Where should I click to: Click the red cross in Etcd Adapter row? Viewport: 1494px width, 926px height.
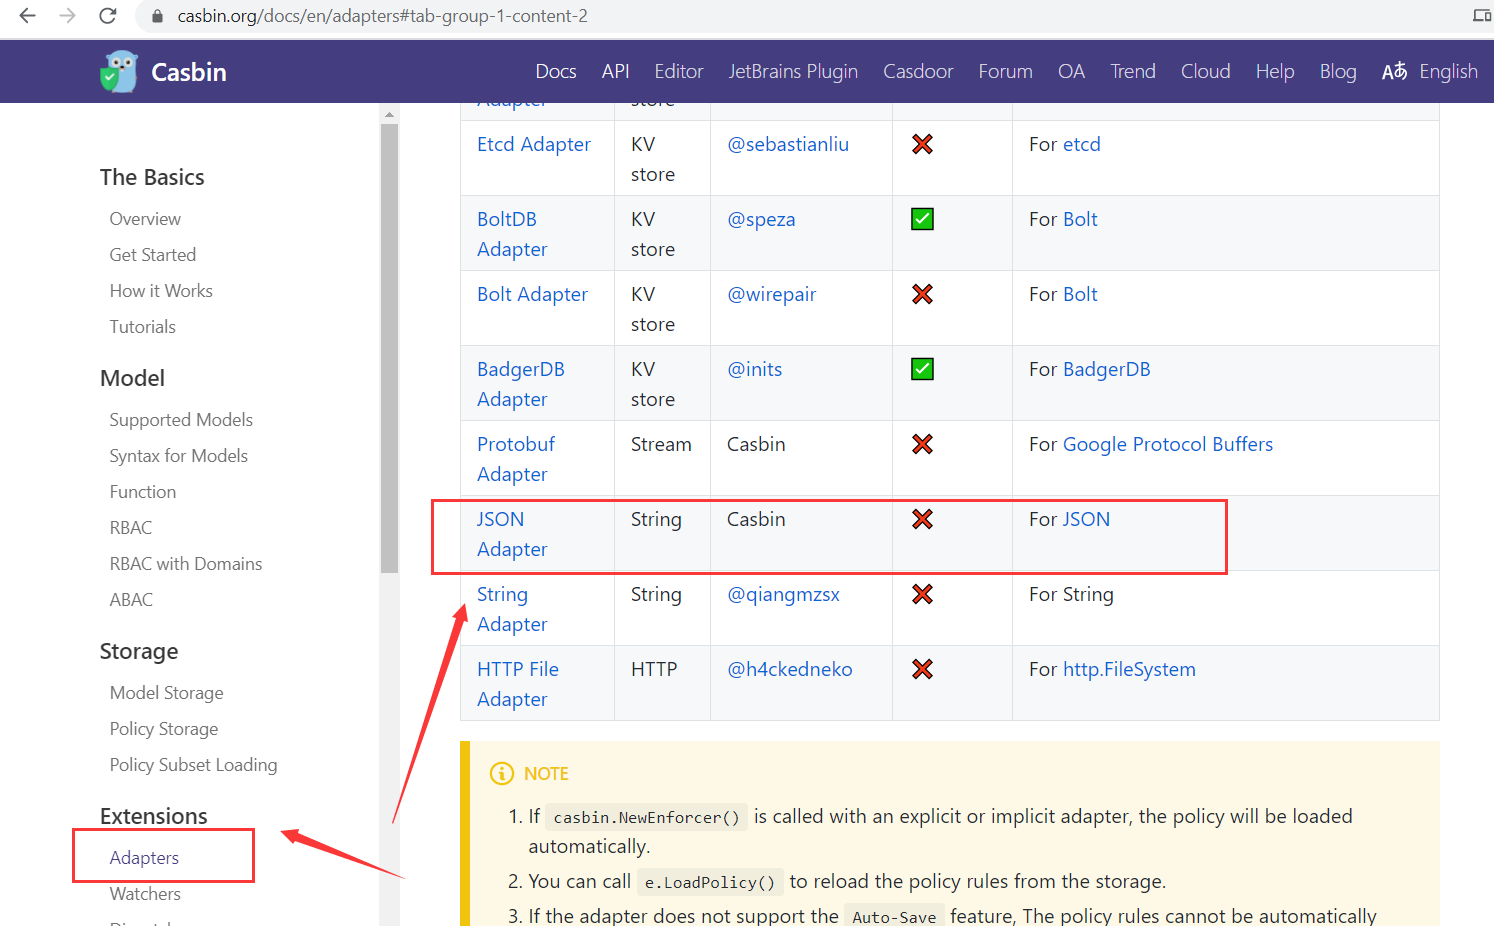pyautogui.click(x=922, y=144)
